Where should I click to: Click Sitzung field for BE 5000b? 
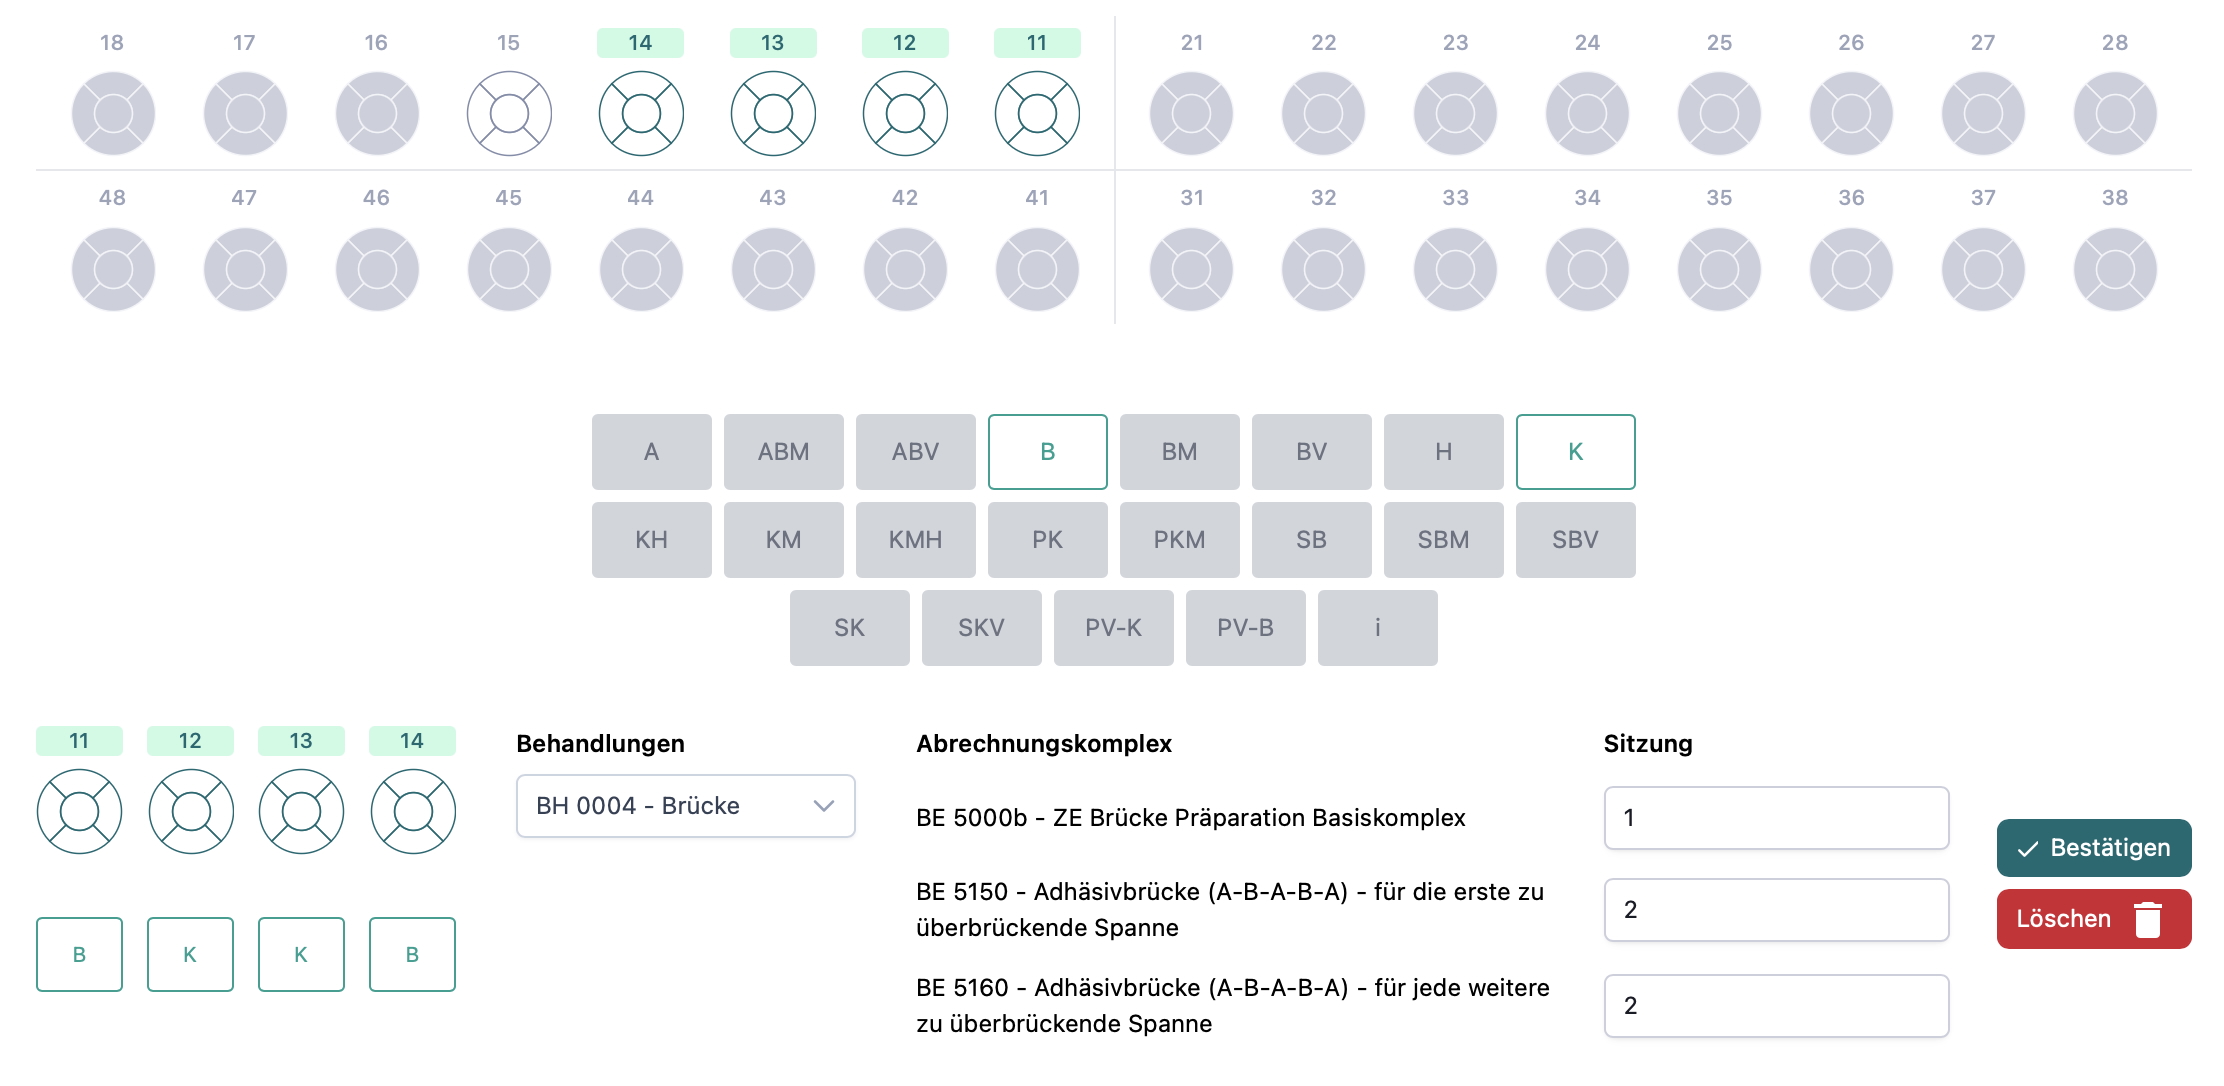pos(1776,818)
